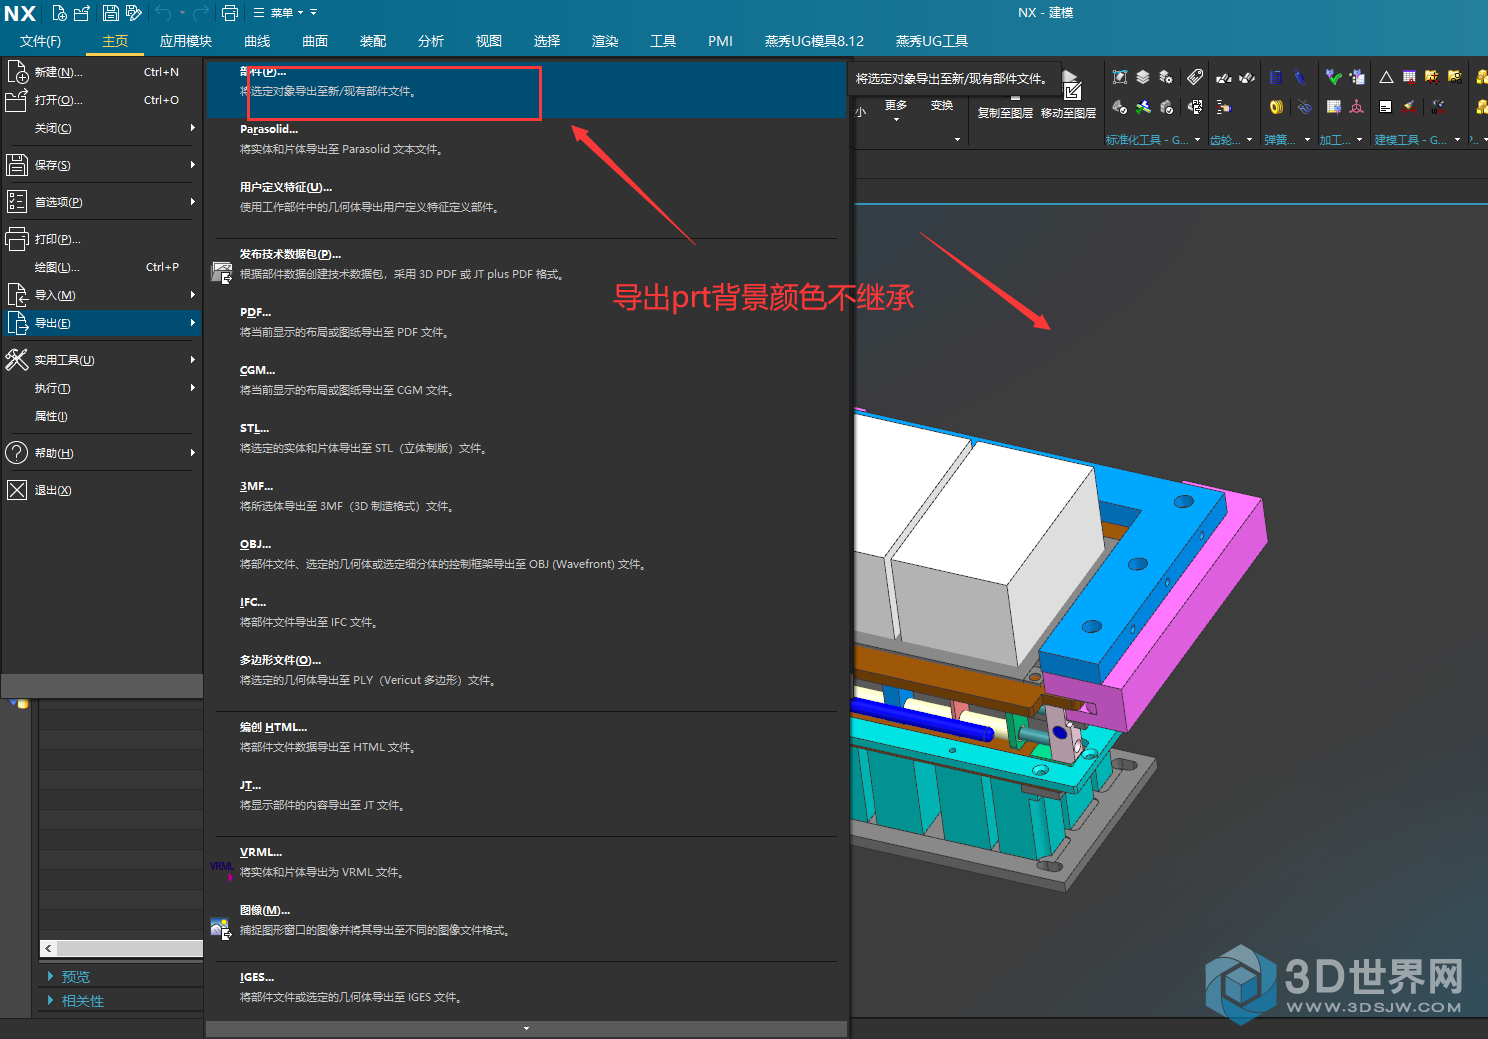The height and width of the screenshot is (1039, 1488).
Task: Click the Save floppy icon in quick access toolbar
Action: (x=111, y=13)
